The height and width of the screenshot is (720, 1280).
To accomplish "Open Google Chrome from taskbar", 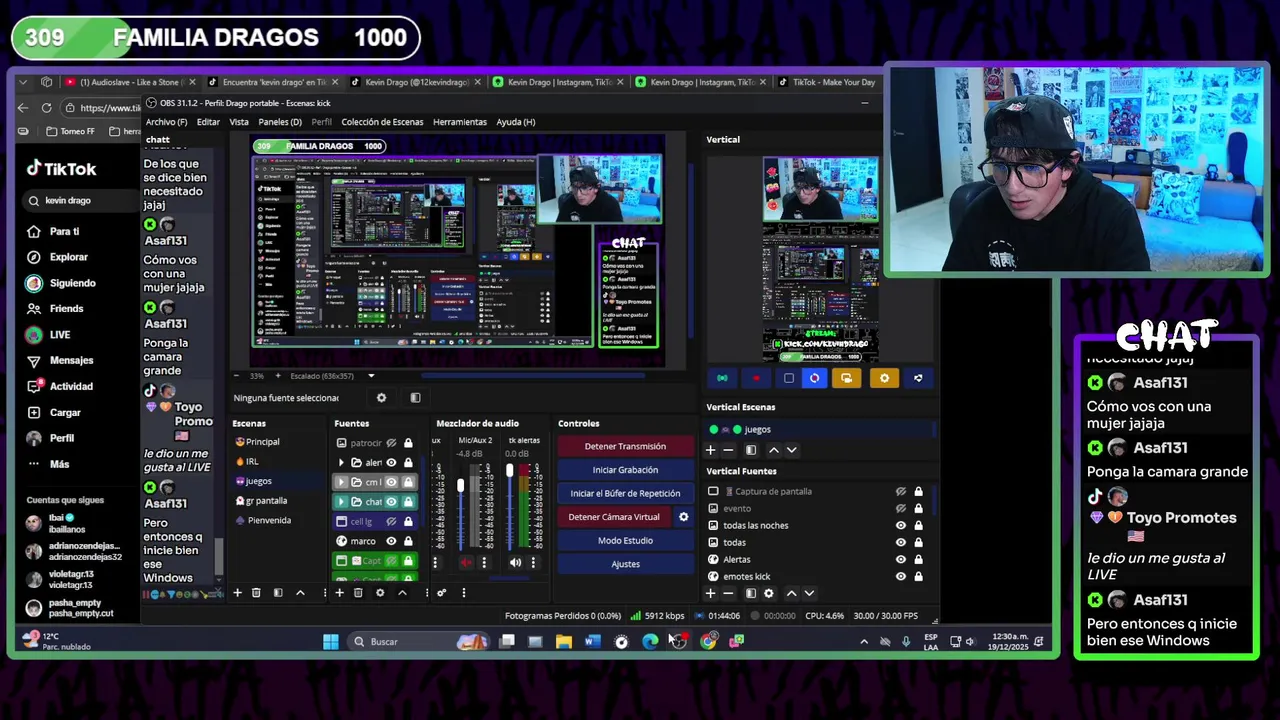I will [x=708, y=642].
